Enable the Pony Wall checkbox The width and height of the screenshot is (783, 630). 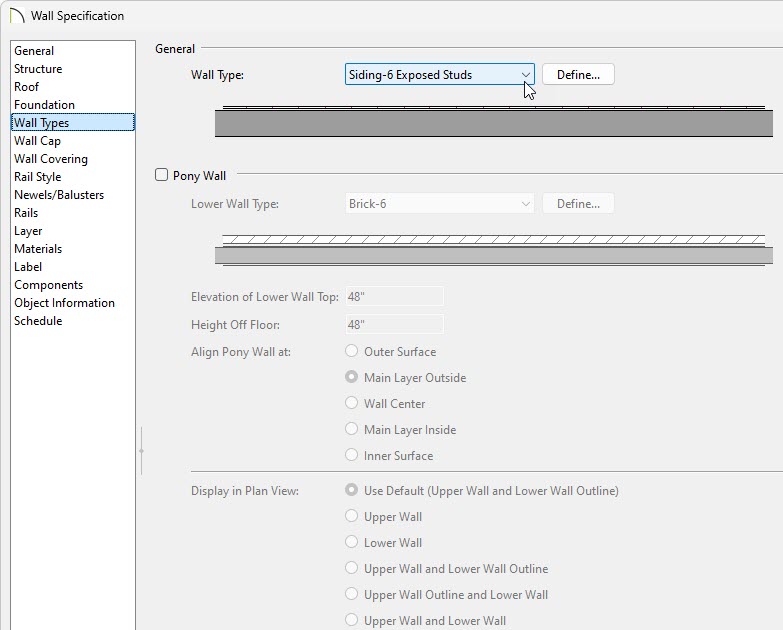coord(161,175)
